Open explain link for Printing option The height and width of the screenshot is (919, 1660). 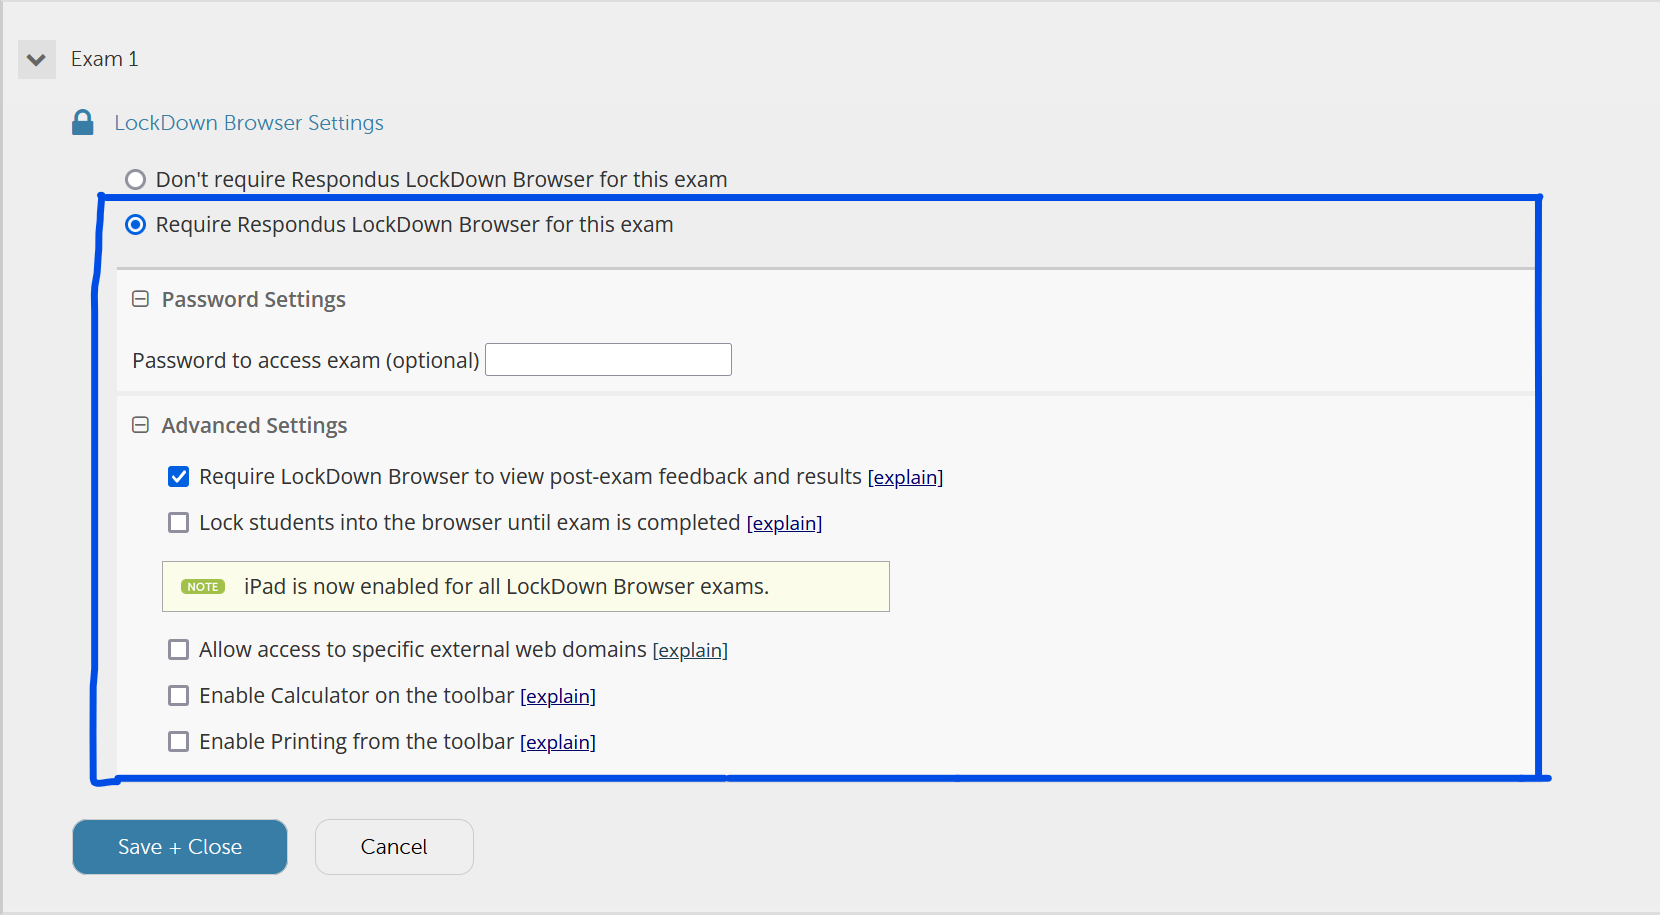point(558,743)
